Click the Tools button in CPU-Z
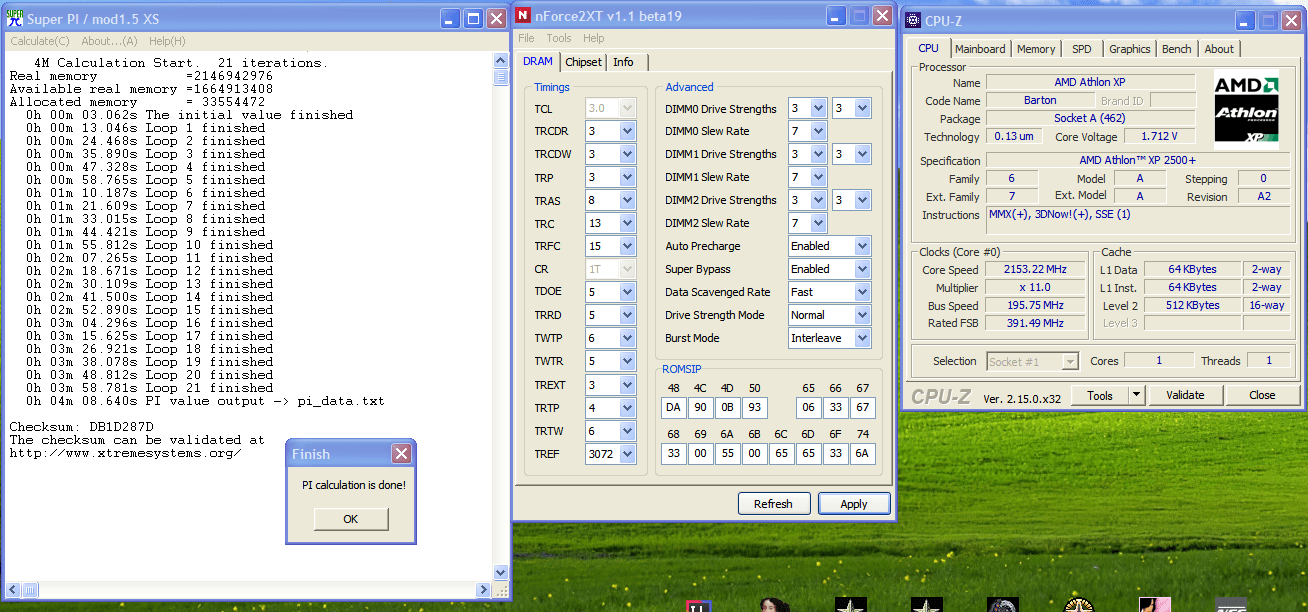Viewport: 1308px width, 612px height. click(x=1100, y=395)
